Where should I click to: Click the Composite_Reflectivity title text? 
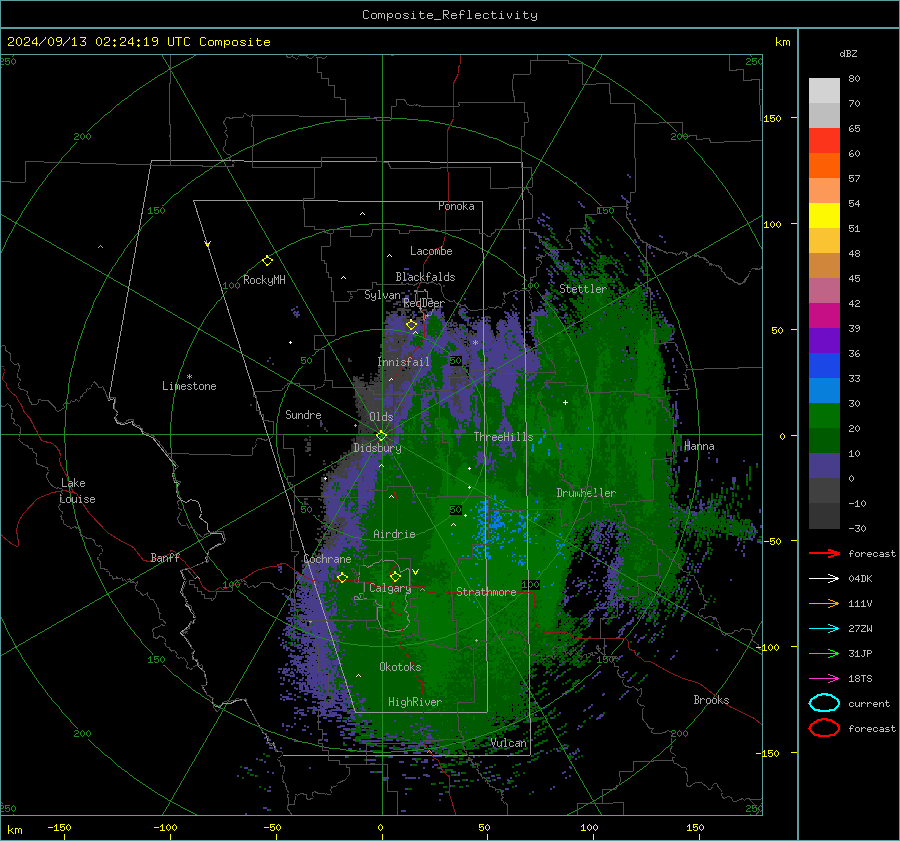[x=450, y=15]
